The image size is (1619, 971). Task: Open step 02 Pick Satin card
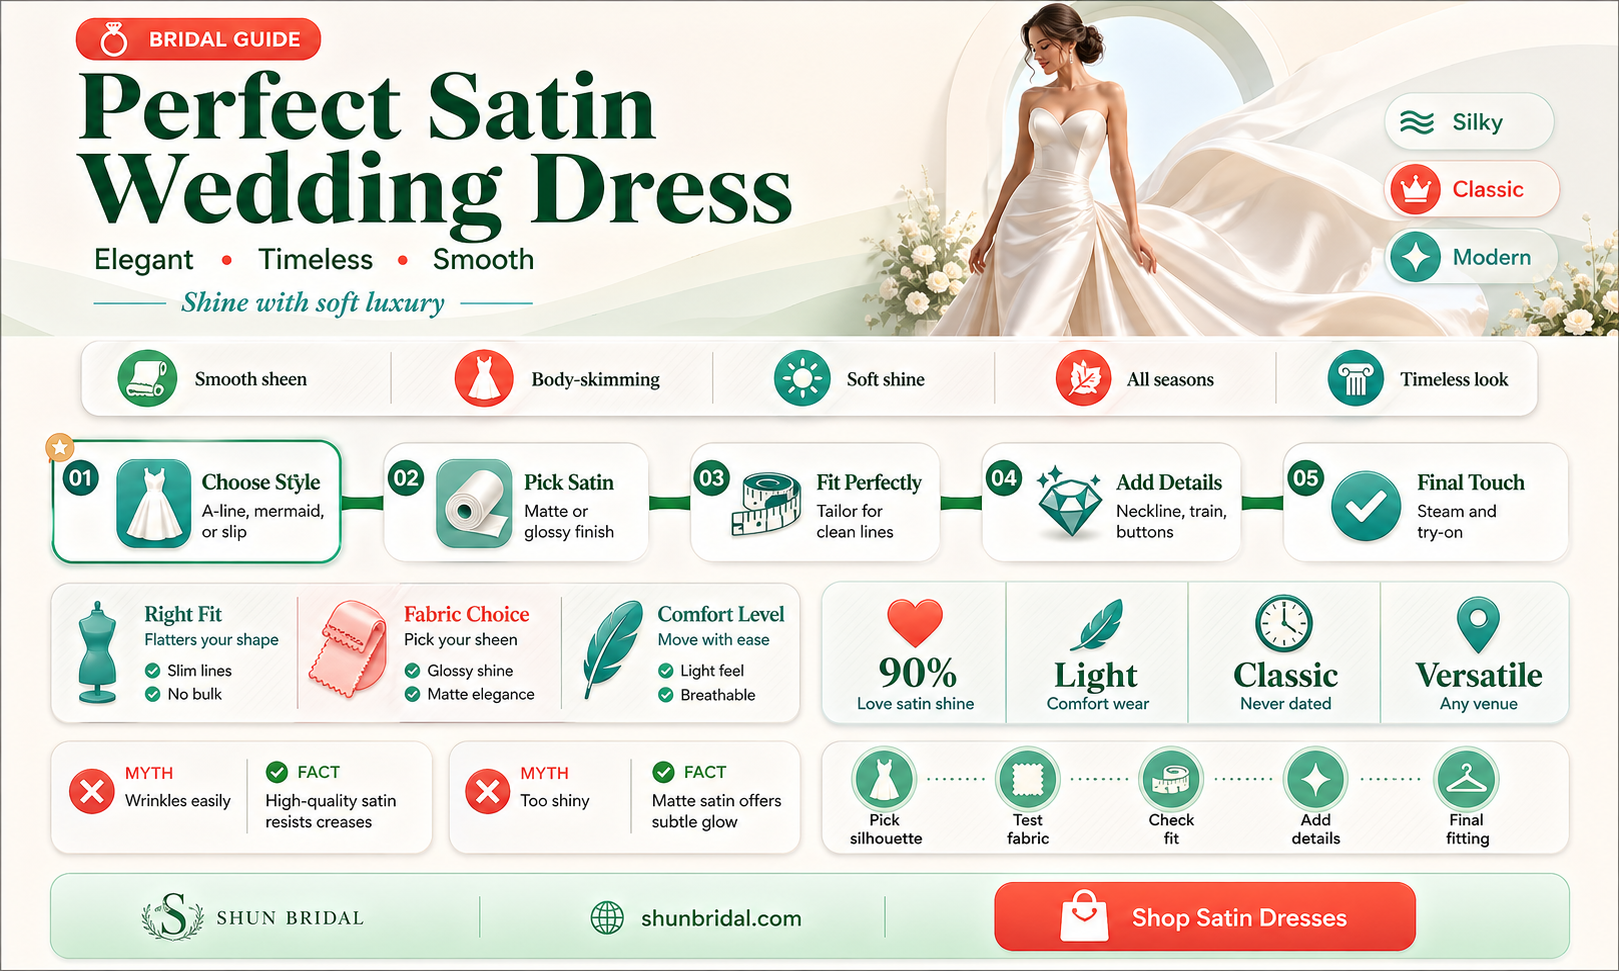516,502
